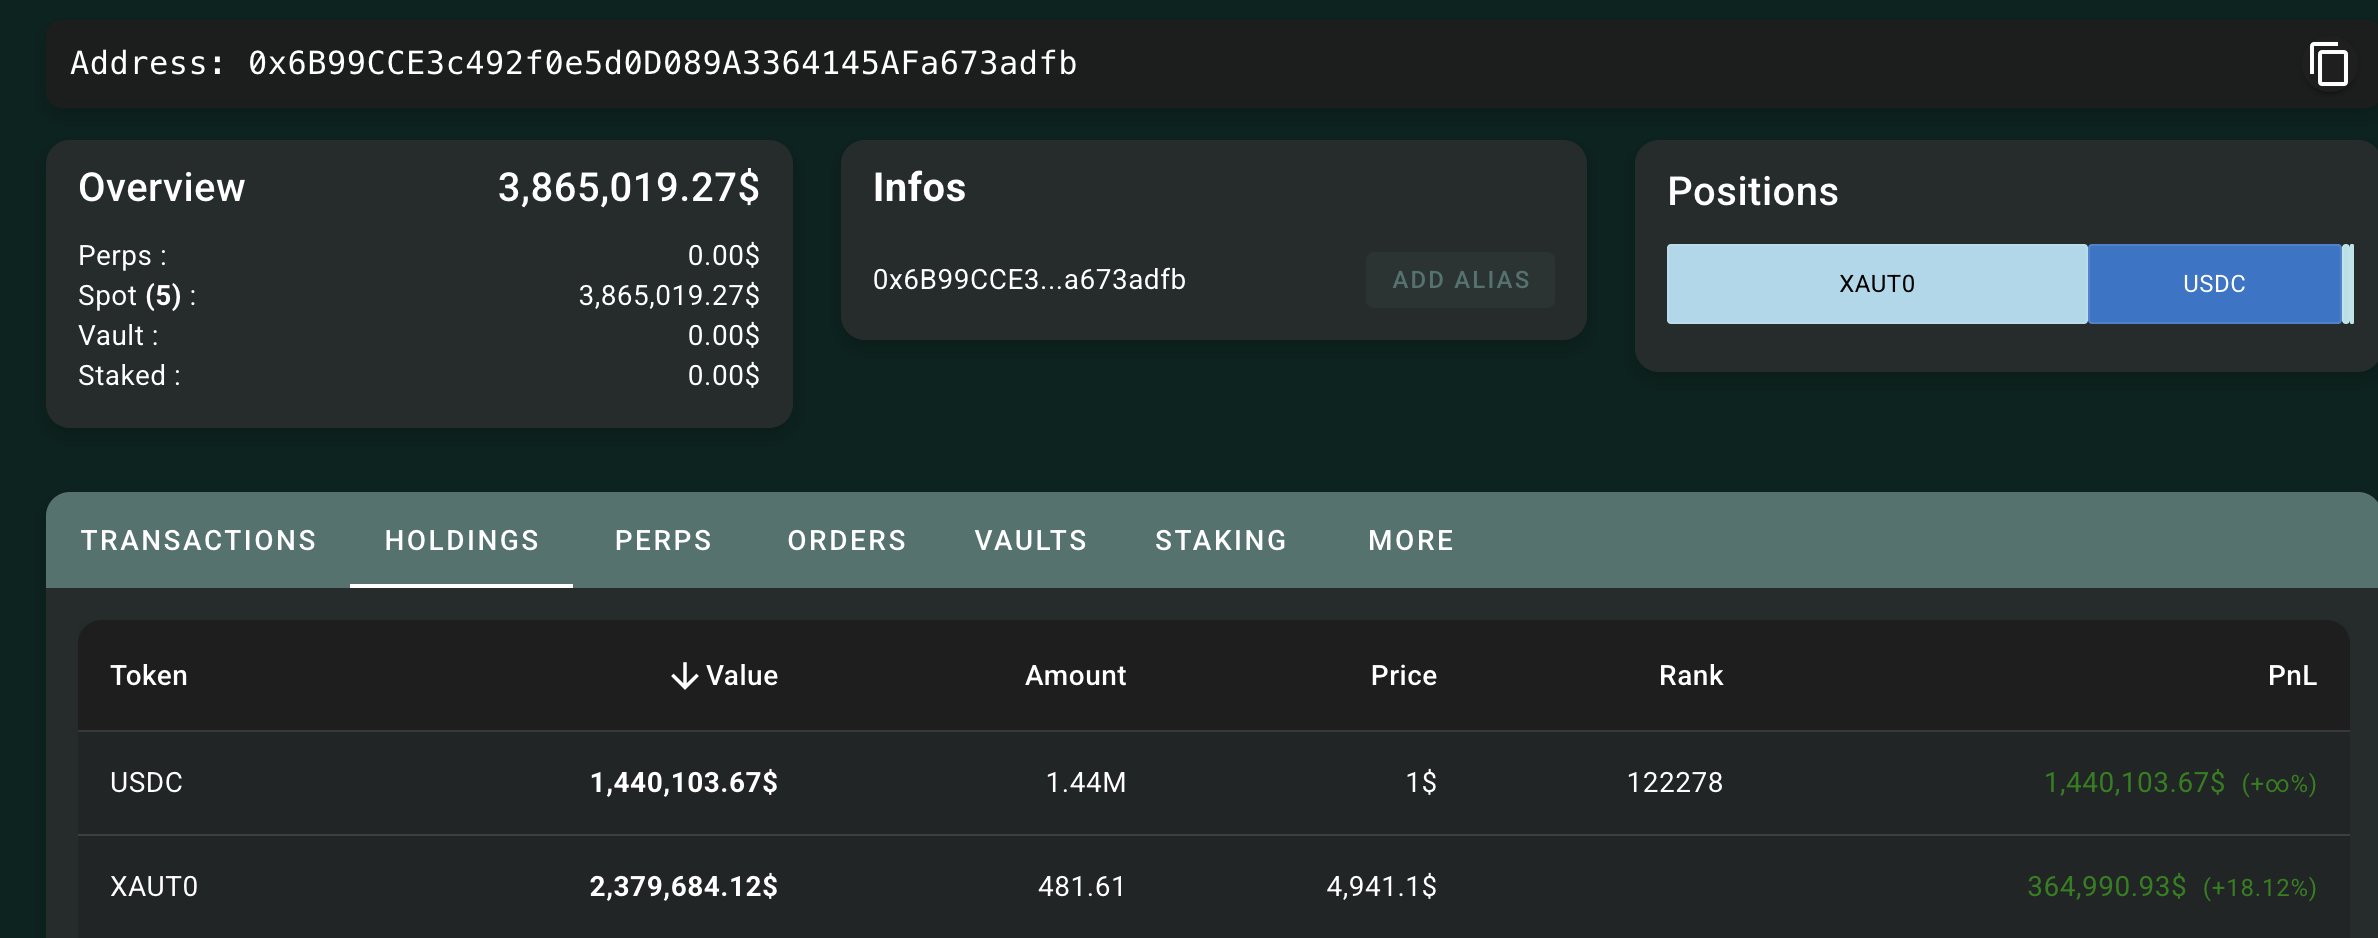Image resolution: width=2378 pixels, height=938 pixels.
Task: Click the USDC positions bar segment
Action: pyautogui.click(x=2213, y=284)
